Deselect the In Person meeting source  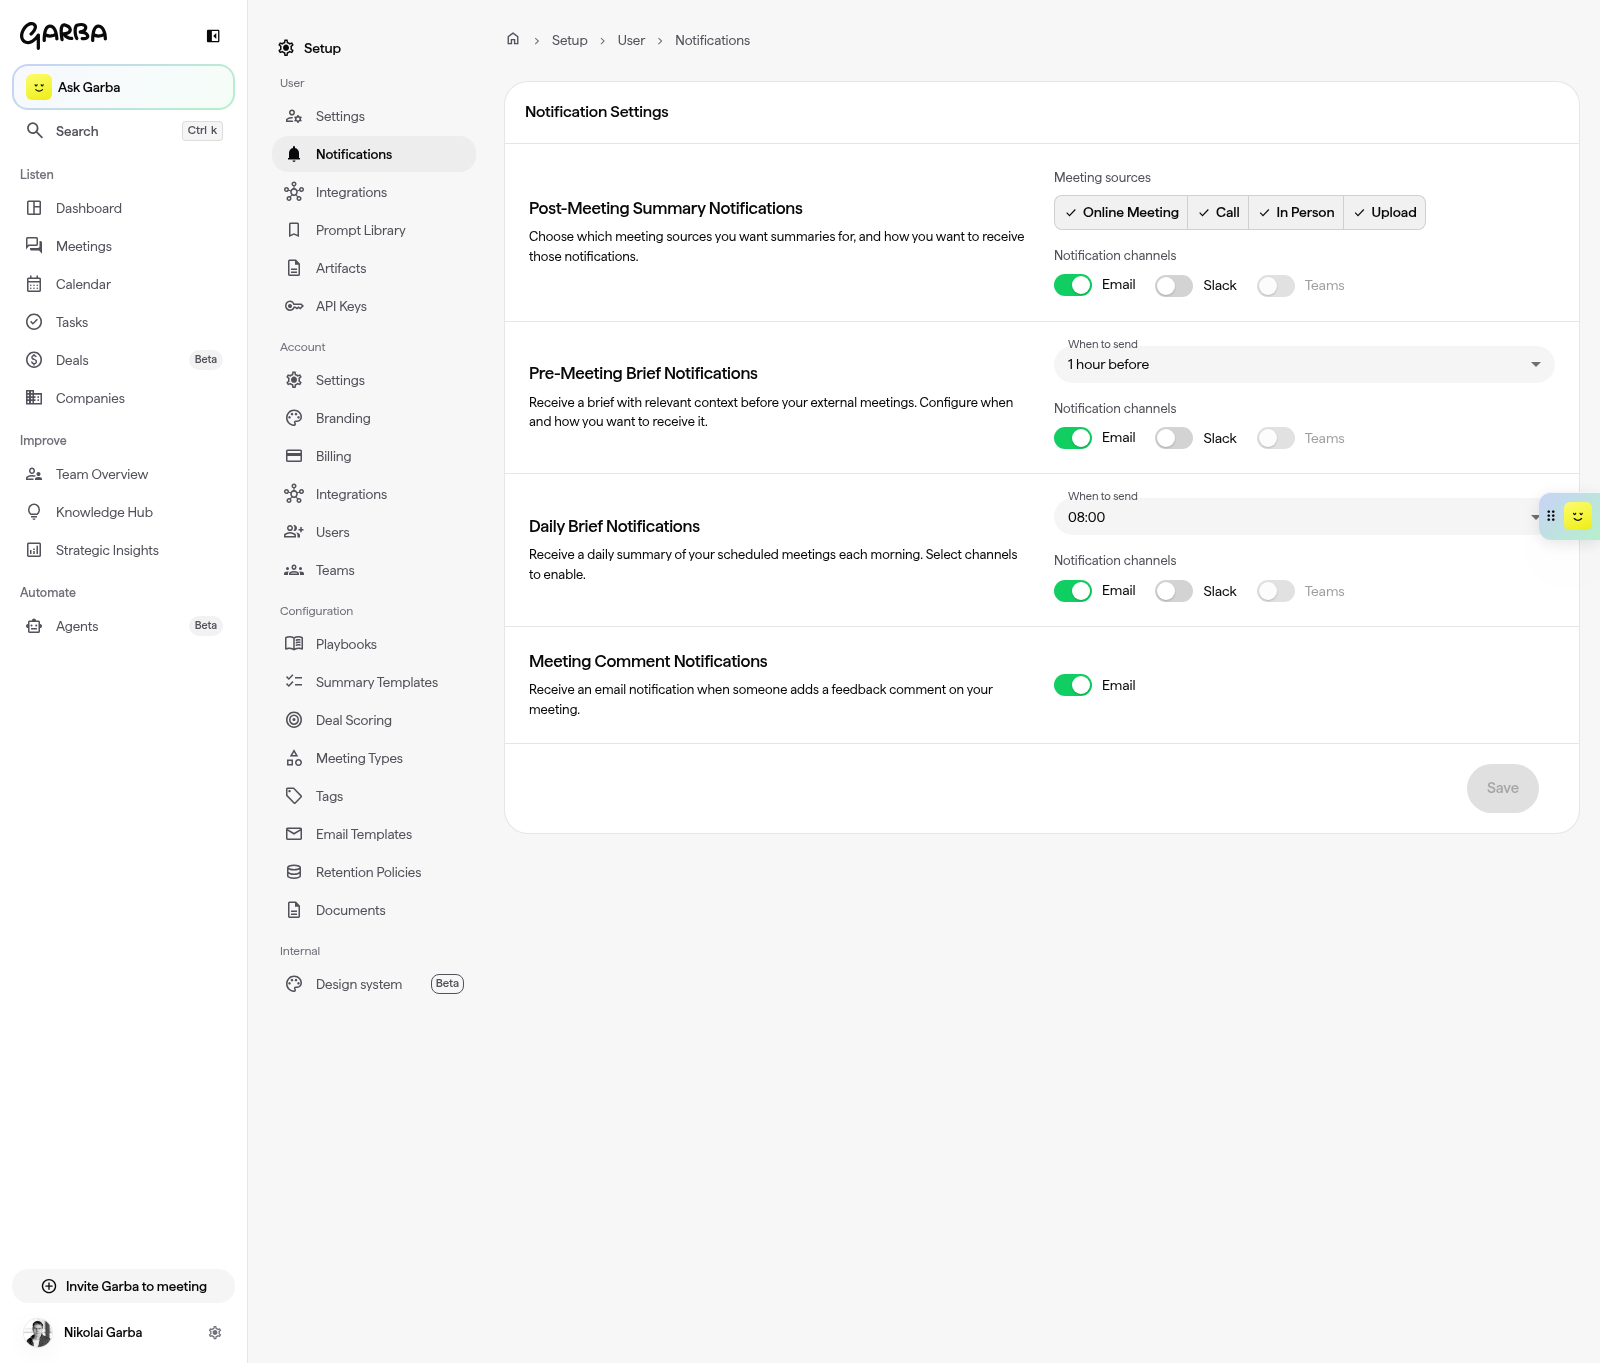pos(1296,212)
